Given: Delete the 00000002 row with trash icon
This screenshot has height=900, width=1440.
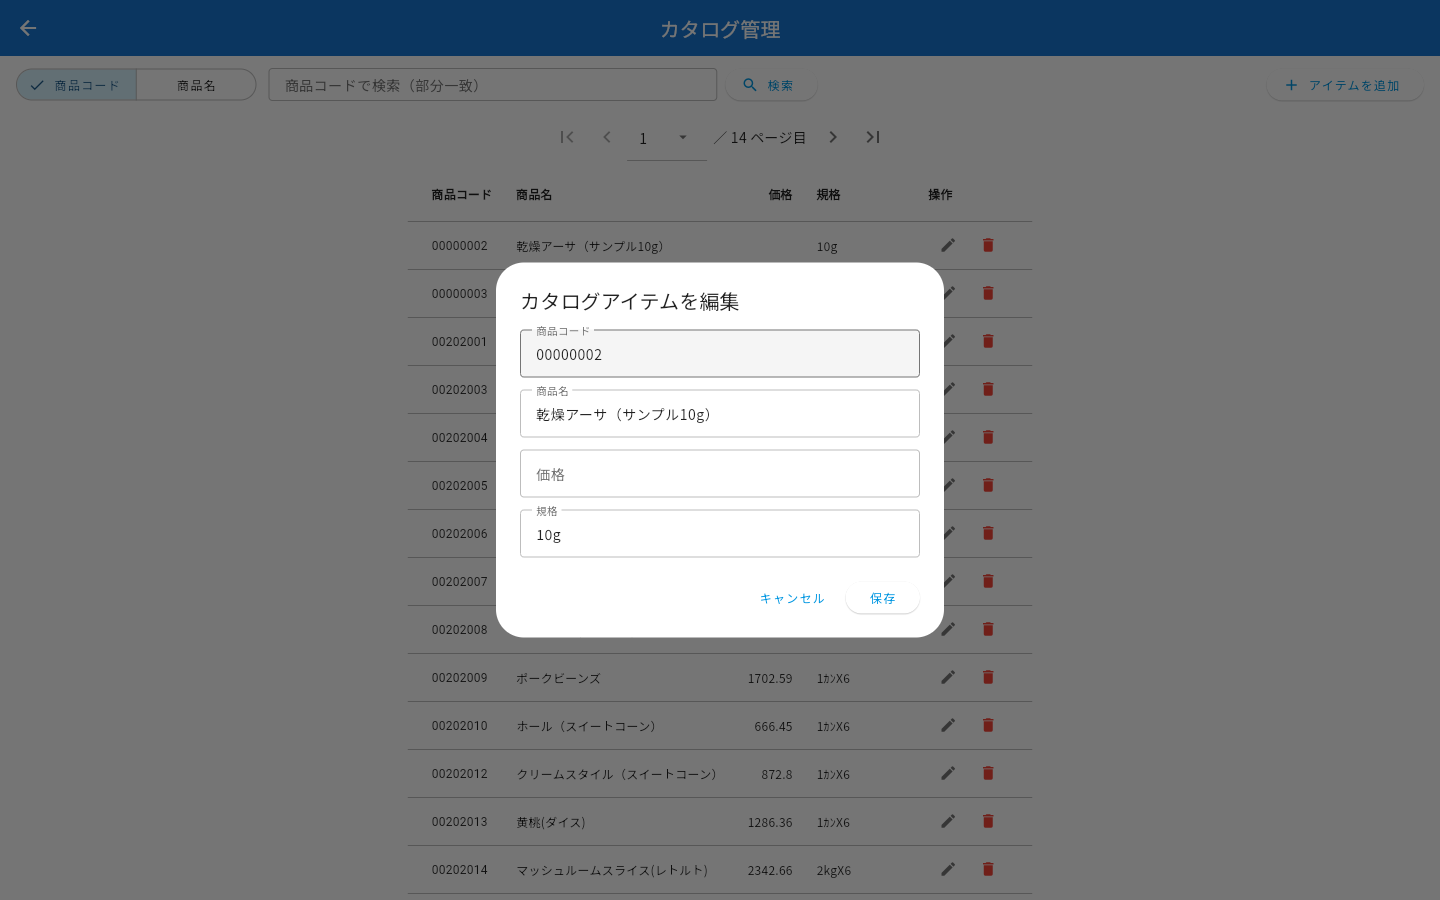Looking at the screenshot, I should click(988, 245).
